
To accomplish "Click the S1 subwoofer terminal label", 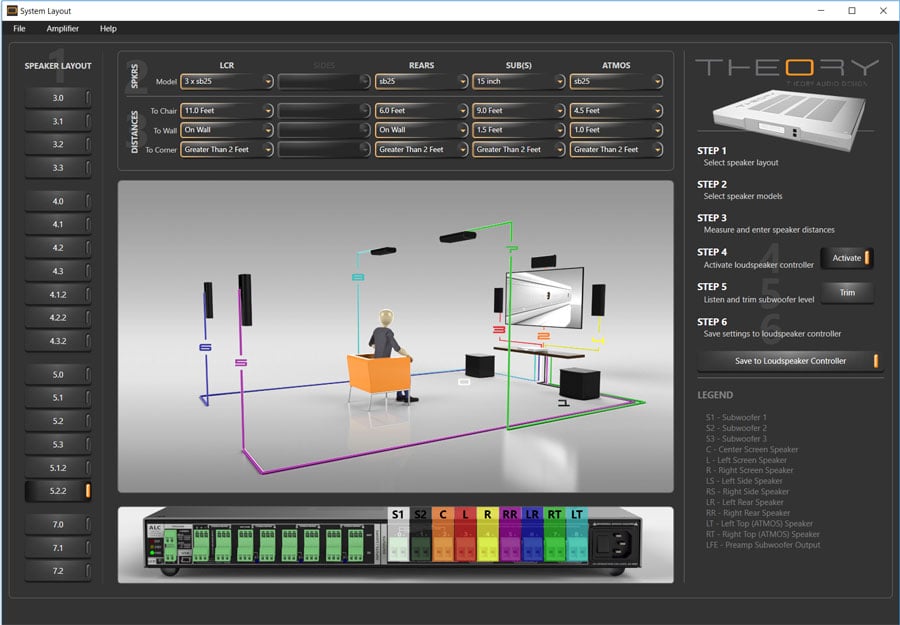I will [397, 515].
